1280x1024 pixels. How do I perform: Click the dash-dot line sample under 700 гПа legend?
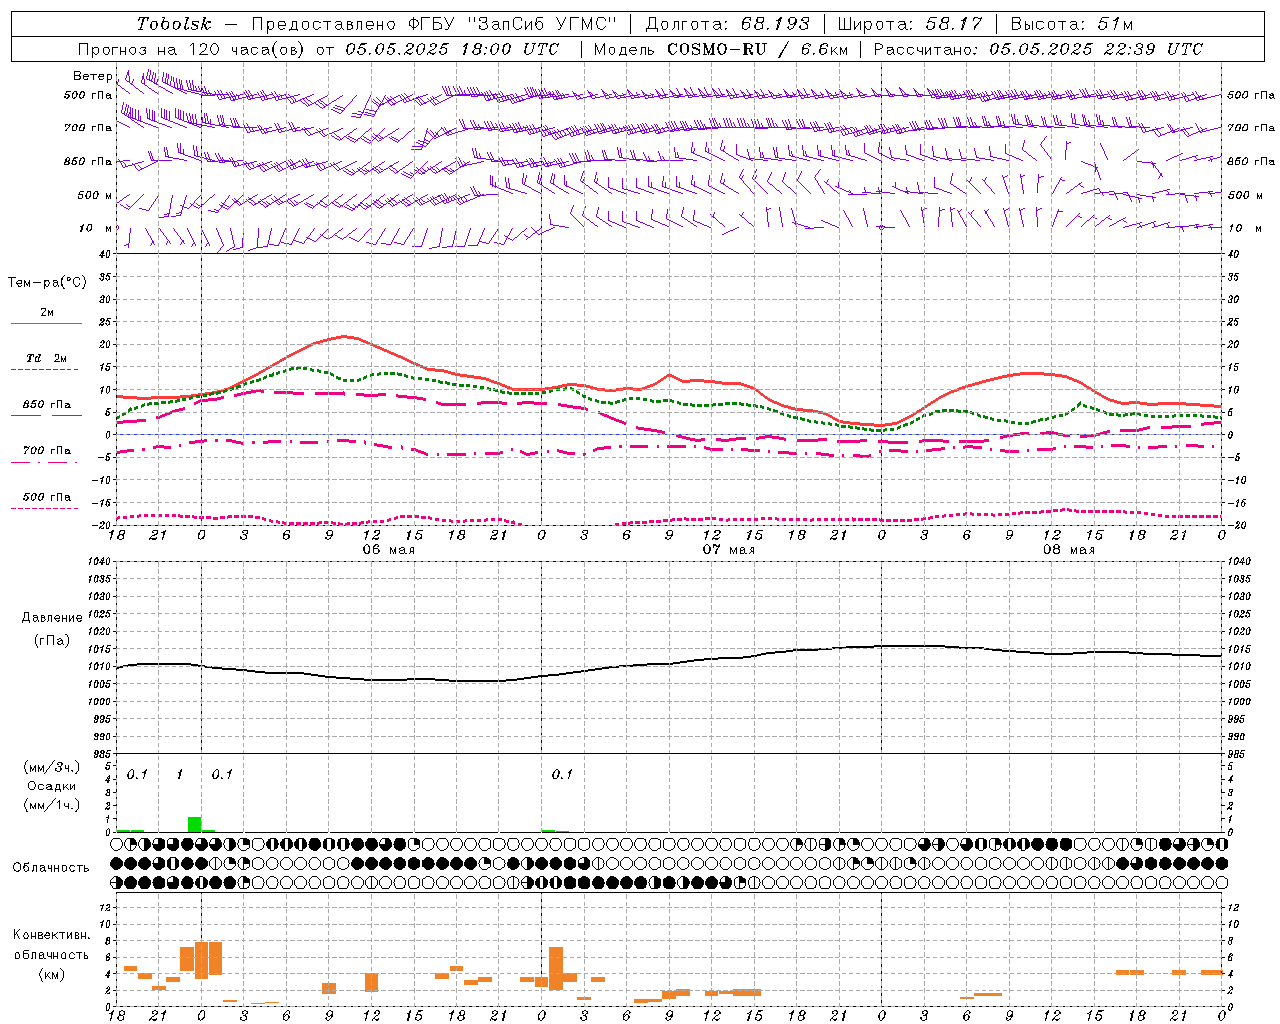tap(45, 463)
